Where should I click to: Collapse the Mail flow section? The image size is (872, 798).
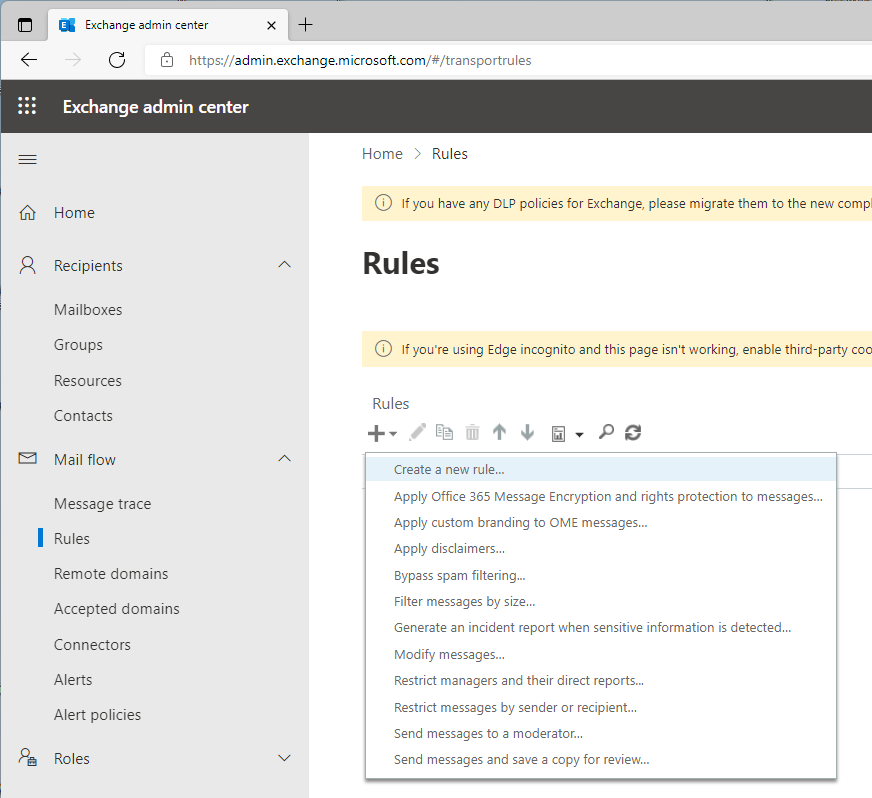[x=284, y=459]
